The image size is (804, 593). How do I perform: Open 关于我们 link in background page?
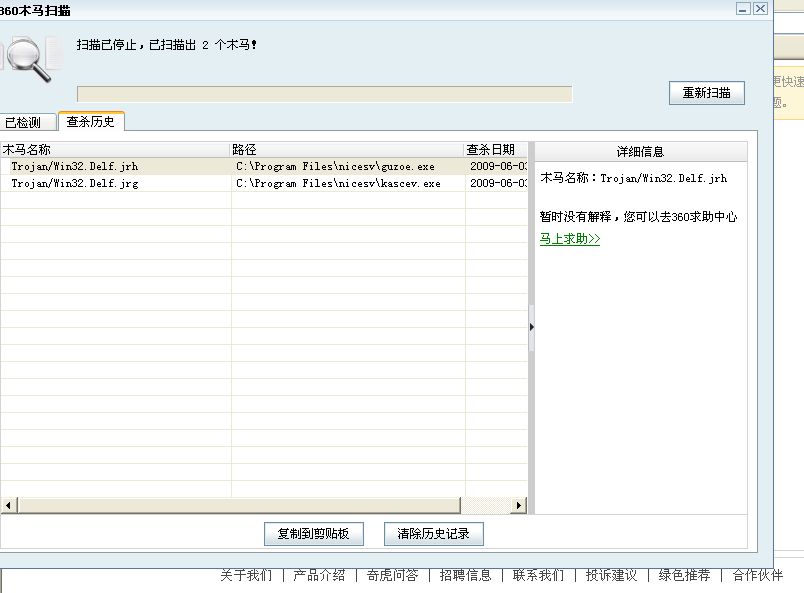[246, 575]
